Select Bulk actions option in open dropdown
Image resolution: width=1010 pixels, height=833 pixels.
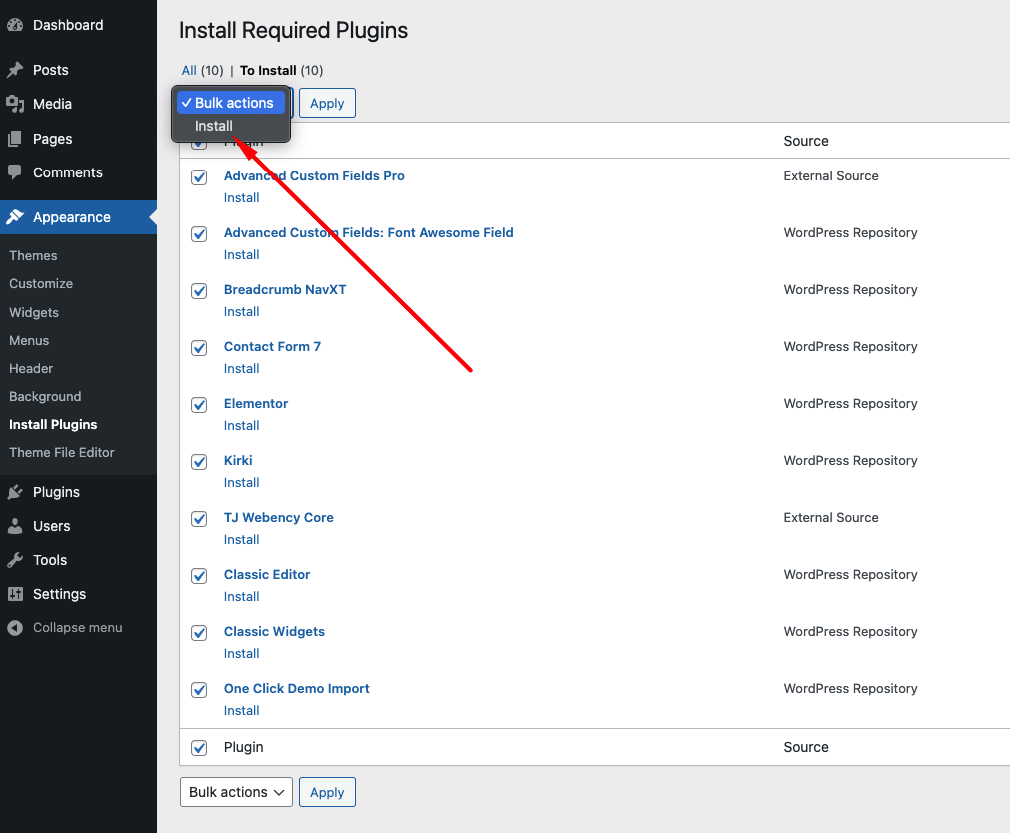coord(231,103)
